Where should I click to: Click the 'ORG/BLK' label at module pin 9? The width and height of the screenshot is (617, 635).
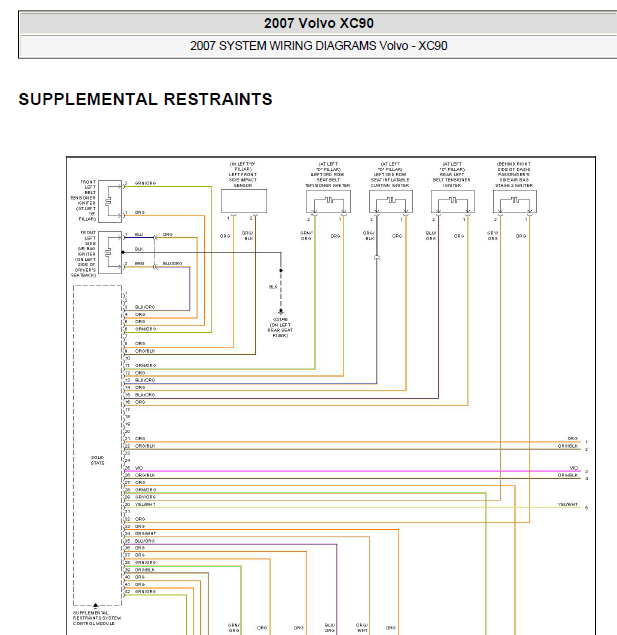pos(145,351)
